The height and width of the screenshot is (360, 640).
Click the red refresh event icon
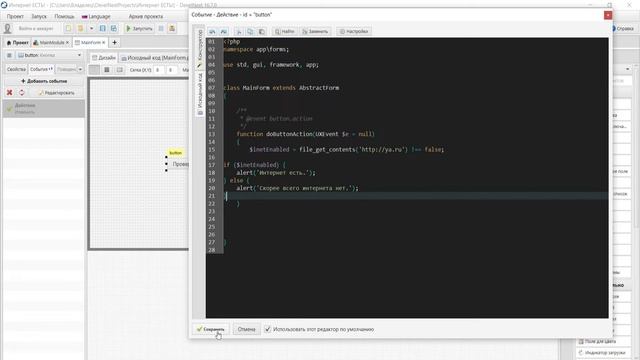pos(22,93)
